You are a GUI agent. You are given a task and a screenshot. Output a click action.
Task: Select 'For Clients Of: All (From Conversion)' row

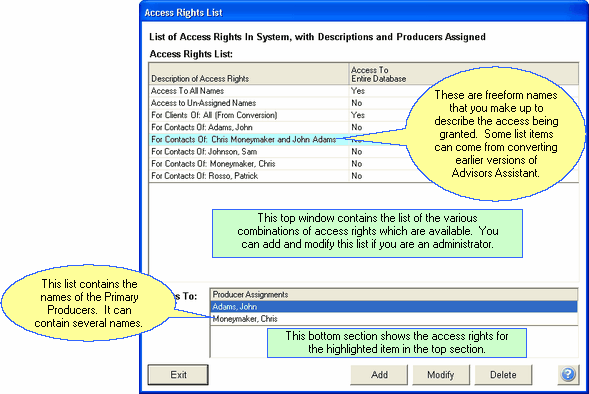[363, 115]
